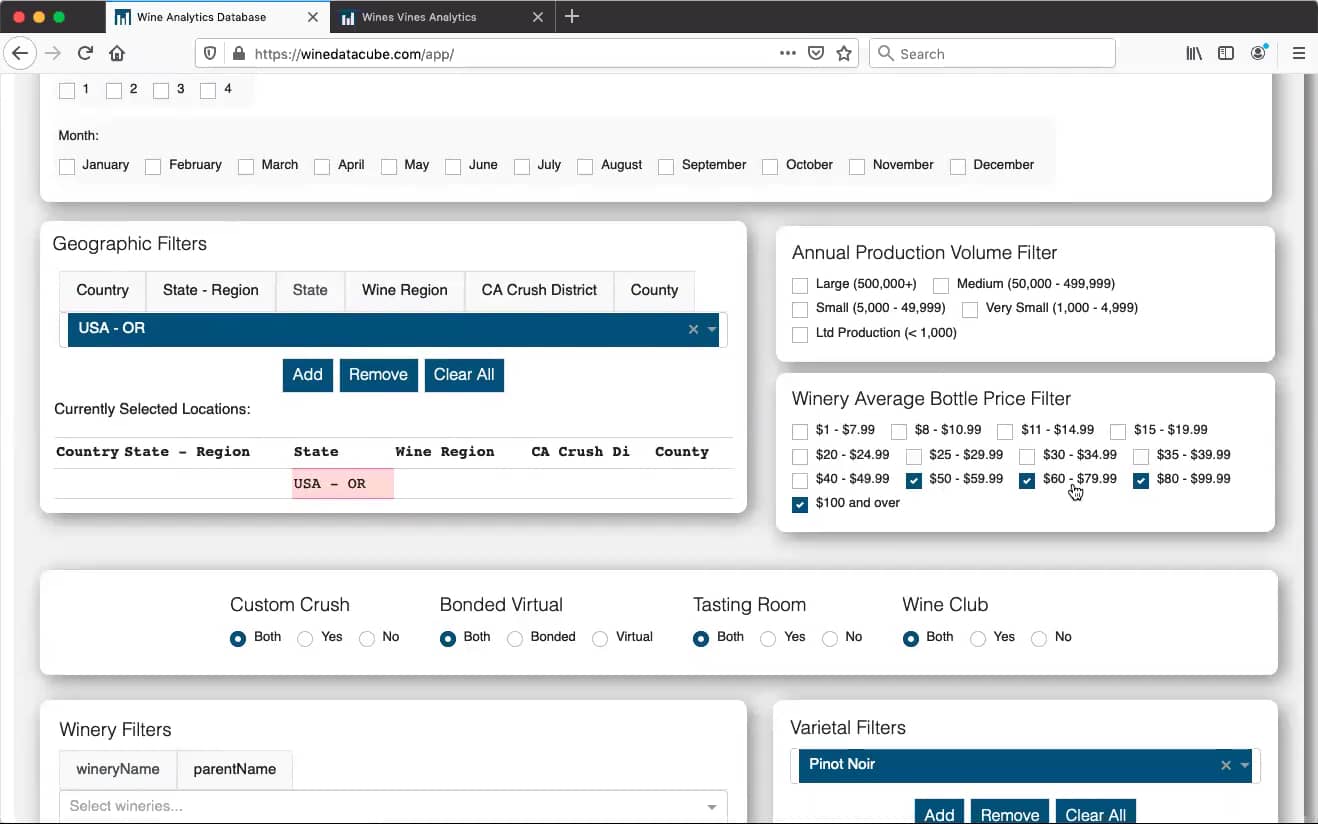The width and height of the screenshot is (1318, 824).
Task: Click Remove under Geographic Filters
Action: pos(378,375)
